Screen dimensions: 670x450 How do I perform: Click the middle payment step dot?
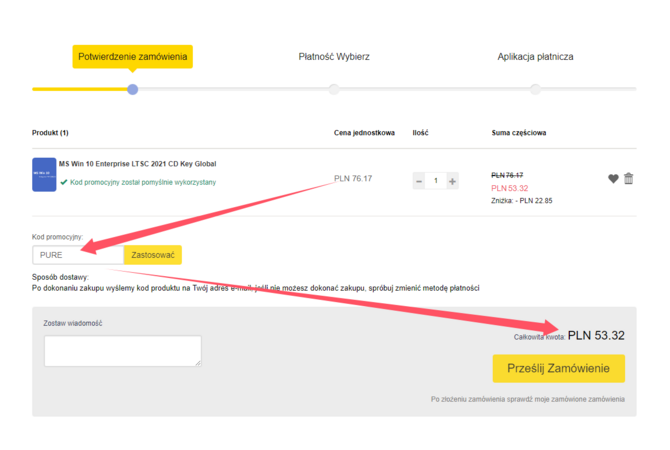pyautogui.click(x=334, y=89)
